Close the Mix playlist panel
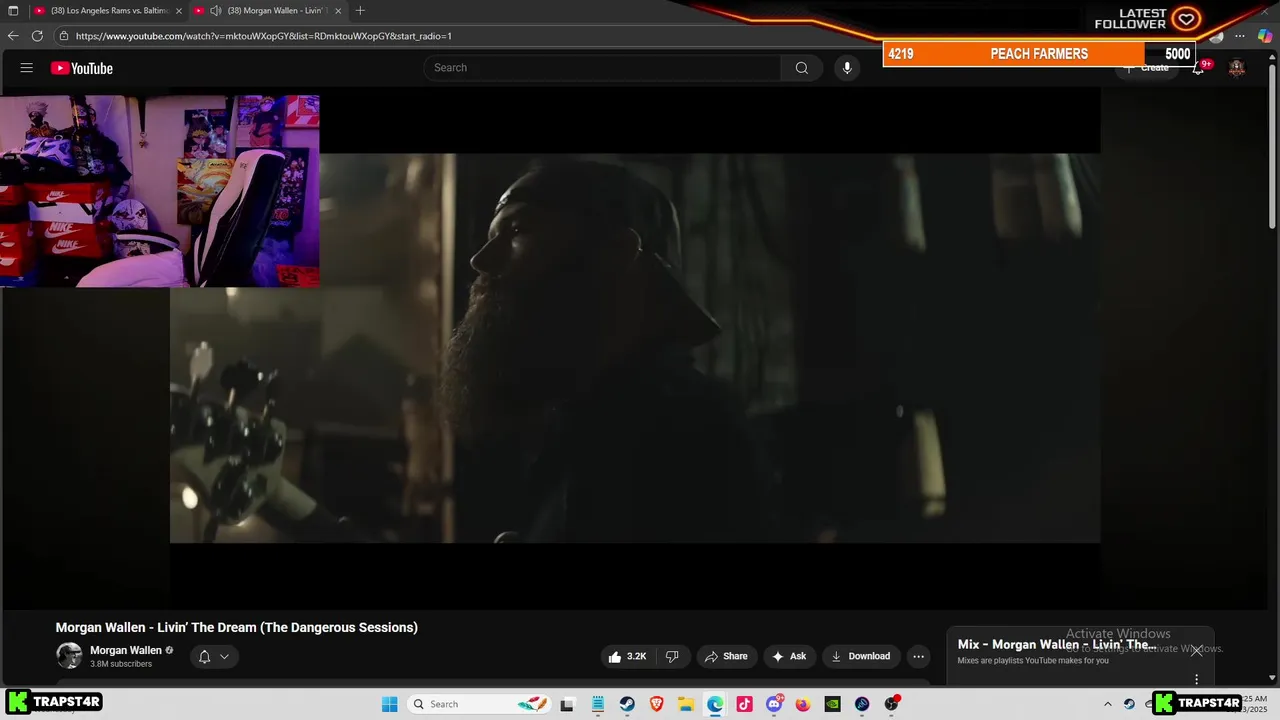The height and width of the screenshot is (720, 1280). point(1196,650)
